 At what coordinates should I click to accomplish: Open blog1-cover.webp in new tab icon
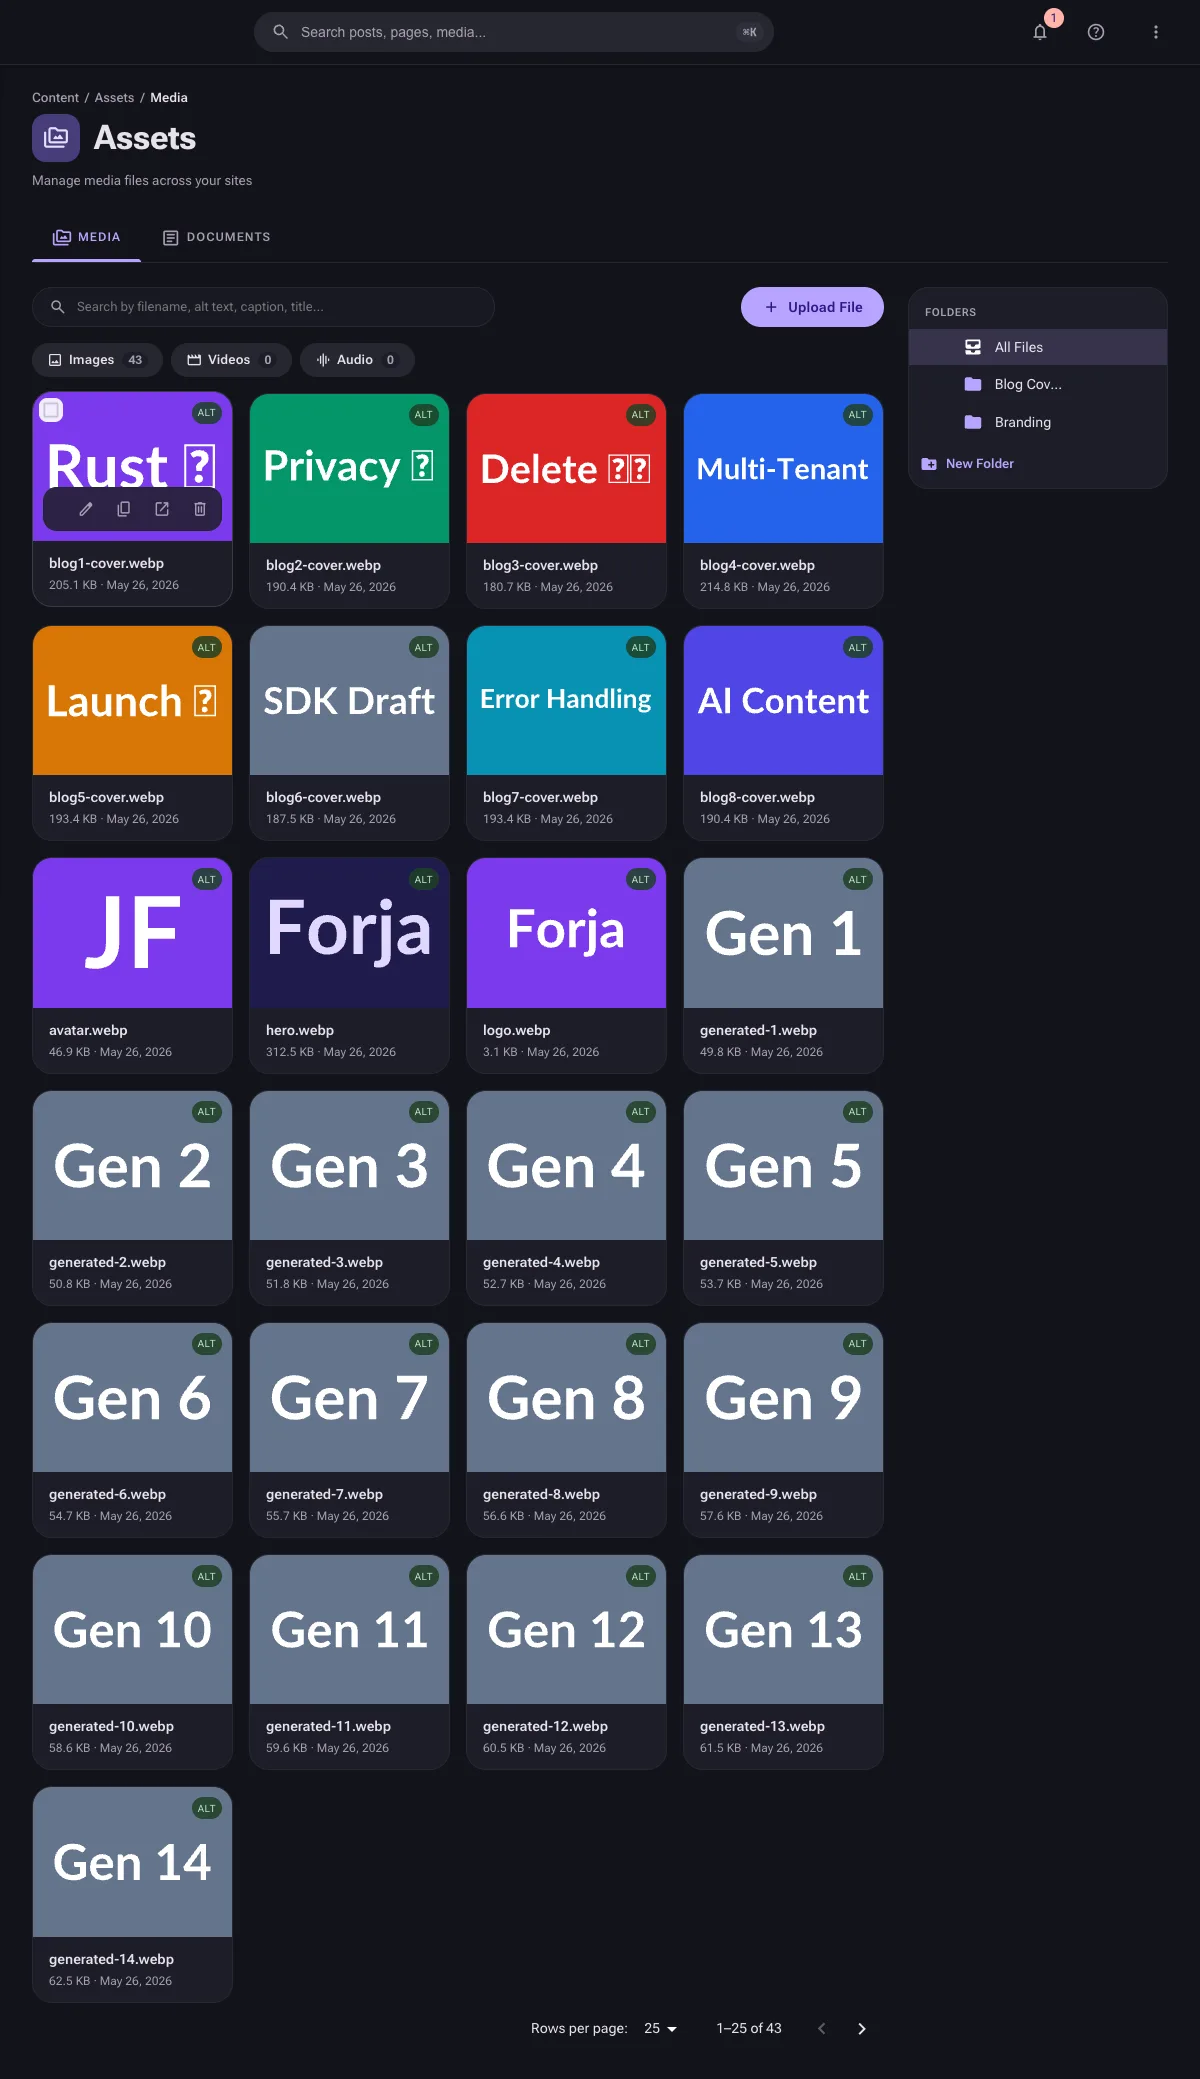coord(162,509)
